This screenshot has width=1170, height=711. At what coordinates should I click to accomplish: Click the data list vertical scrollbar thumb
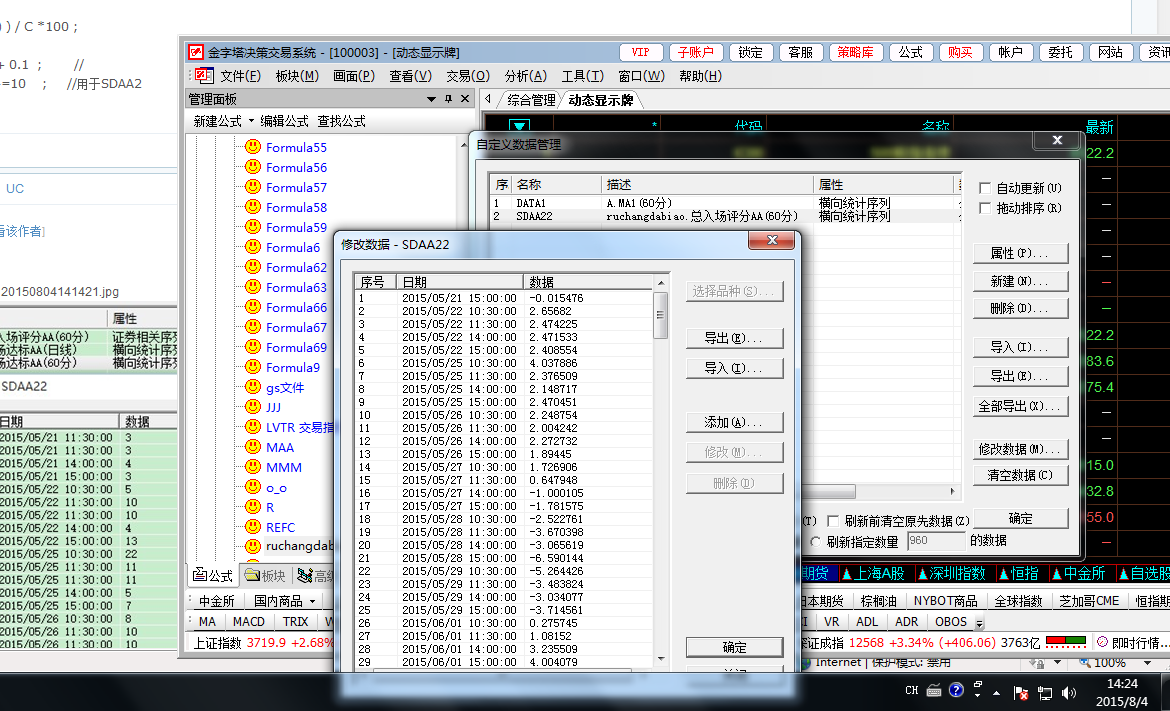[x=660, y=314]
